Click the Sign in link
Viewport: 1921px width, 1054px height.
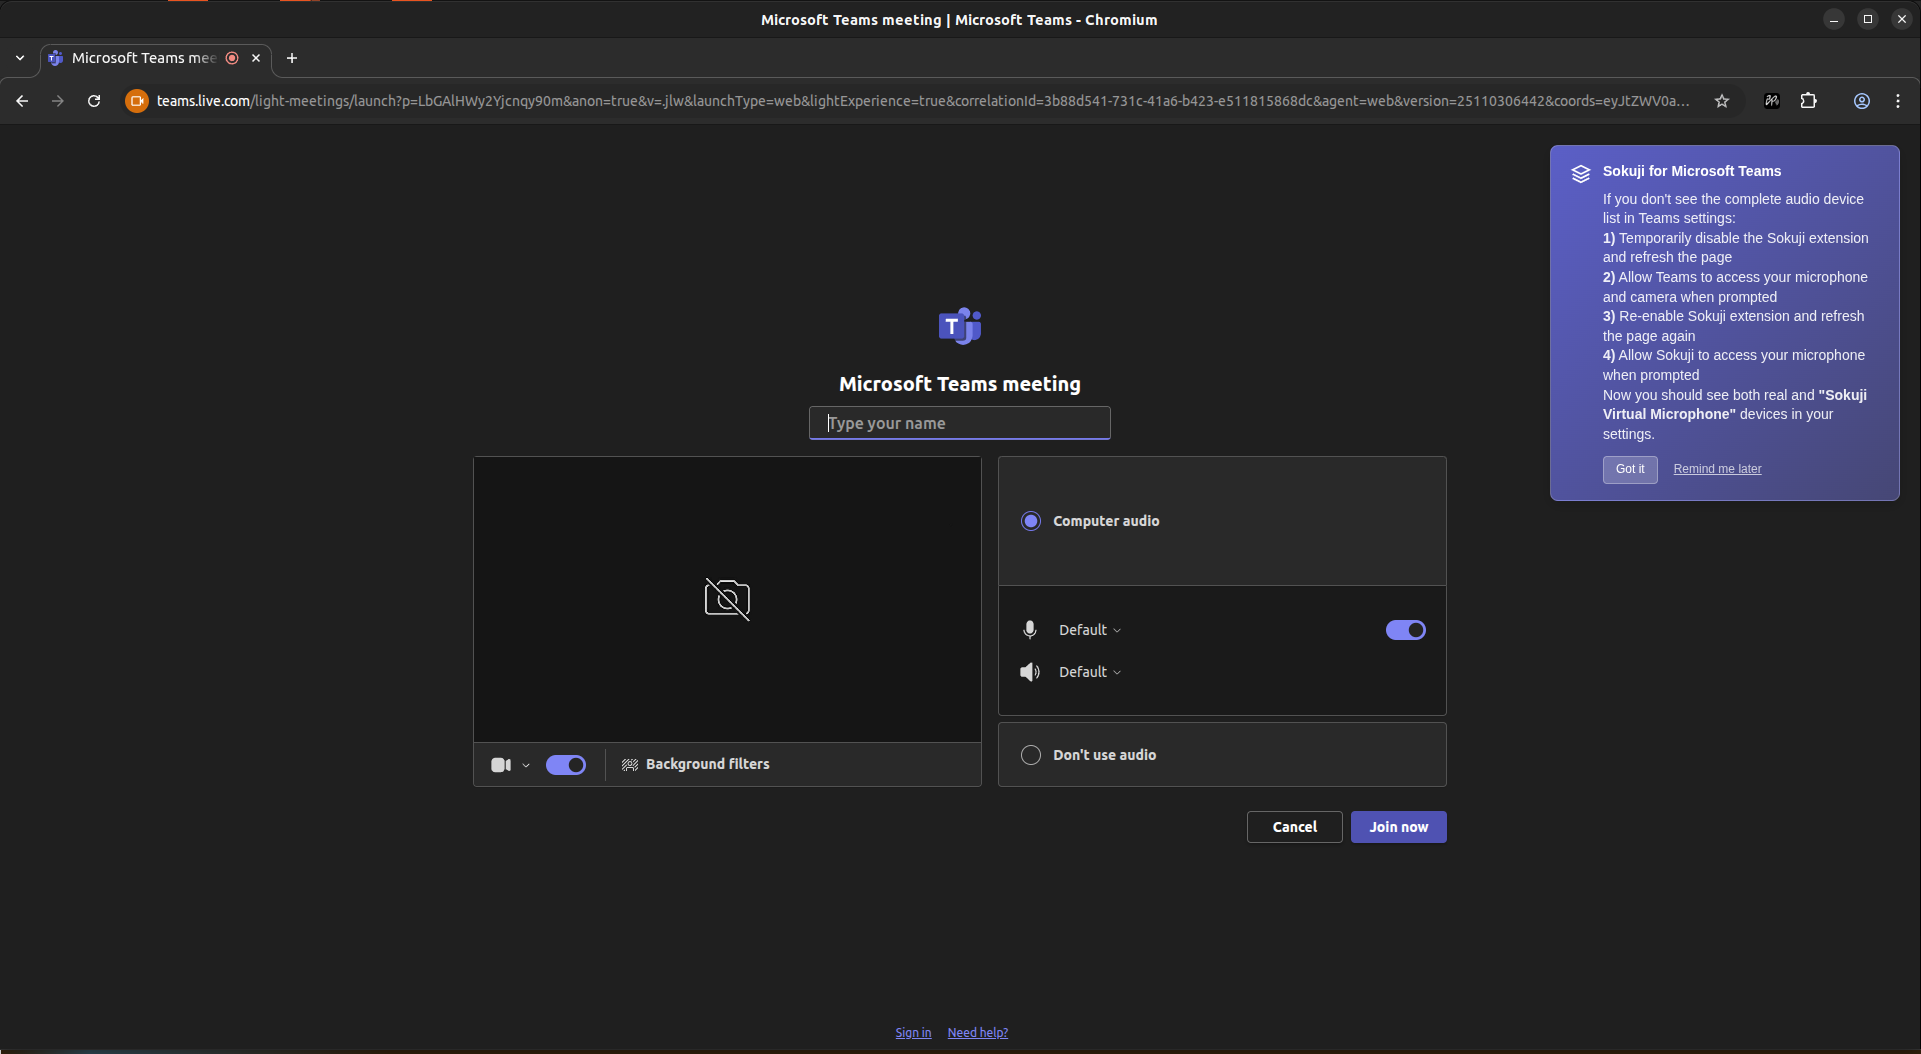click(913, 1033)
